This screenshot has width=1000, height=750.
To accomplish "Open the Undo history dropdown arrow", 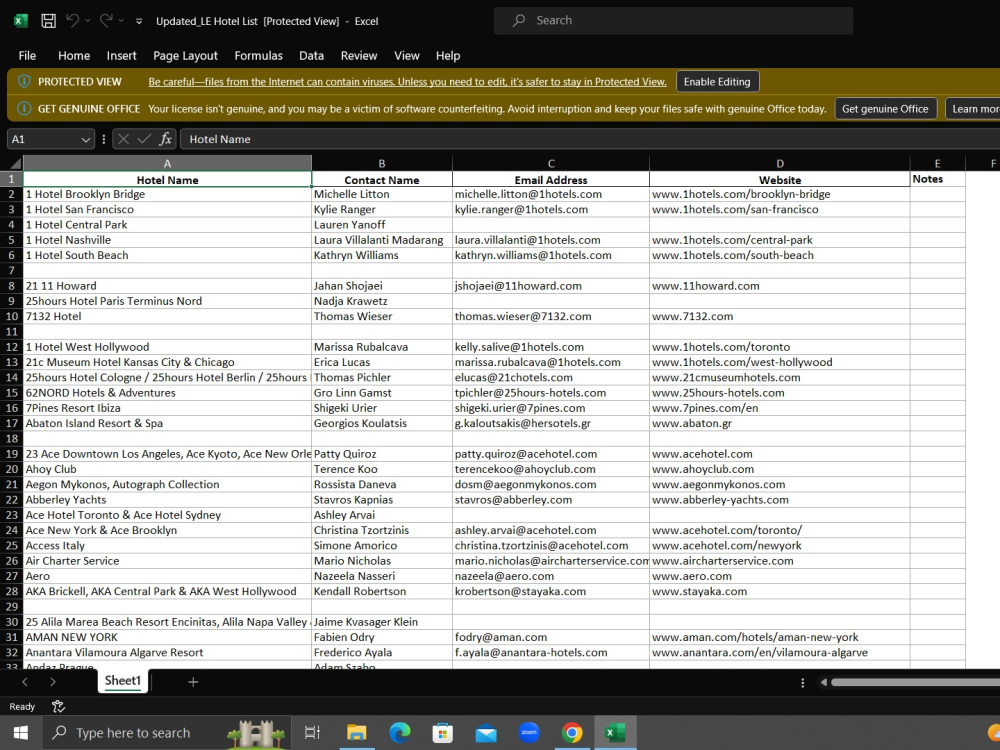I will click(88, 21).
